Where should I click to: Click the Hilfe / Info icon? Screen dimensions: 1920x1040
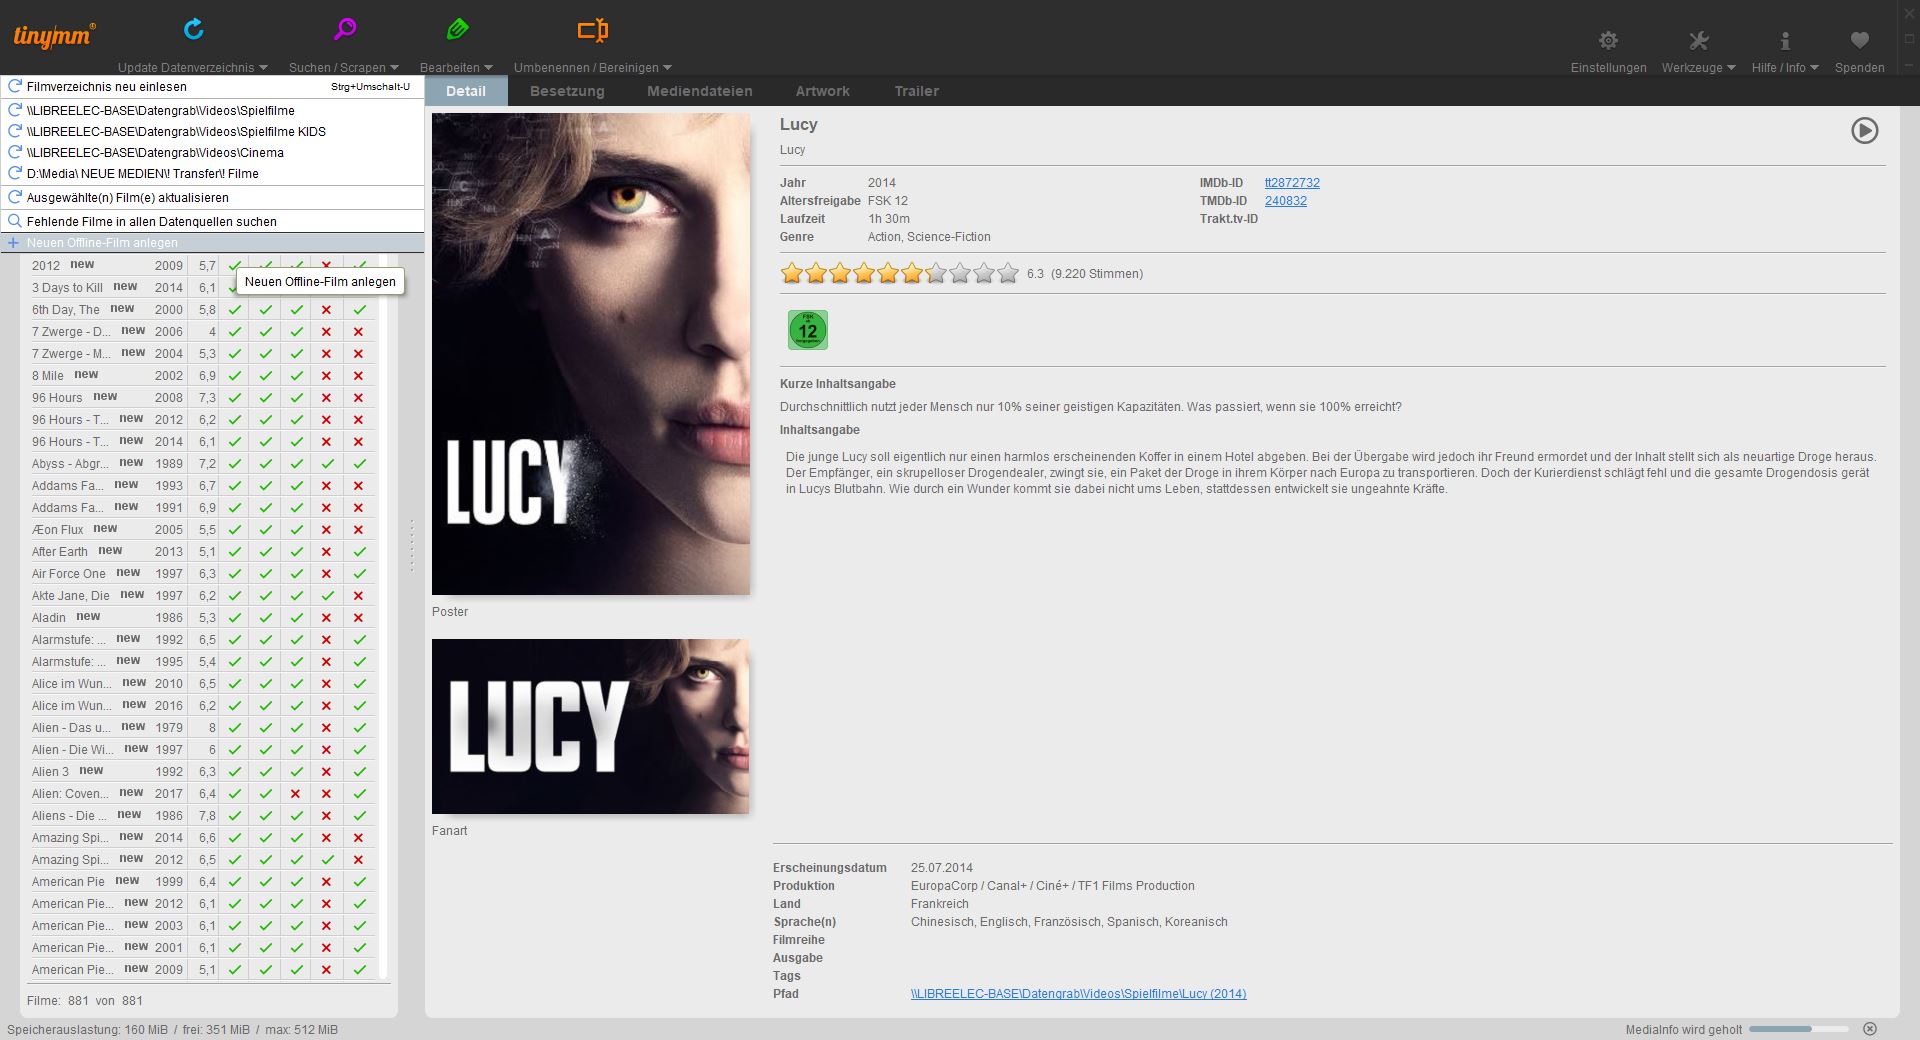(1785, 40)
